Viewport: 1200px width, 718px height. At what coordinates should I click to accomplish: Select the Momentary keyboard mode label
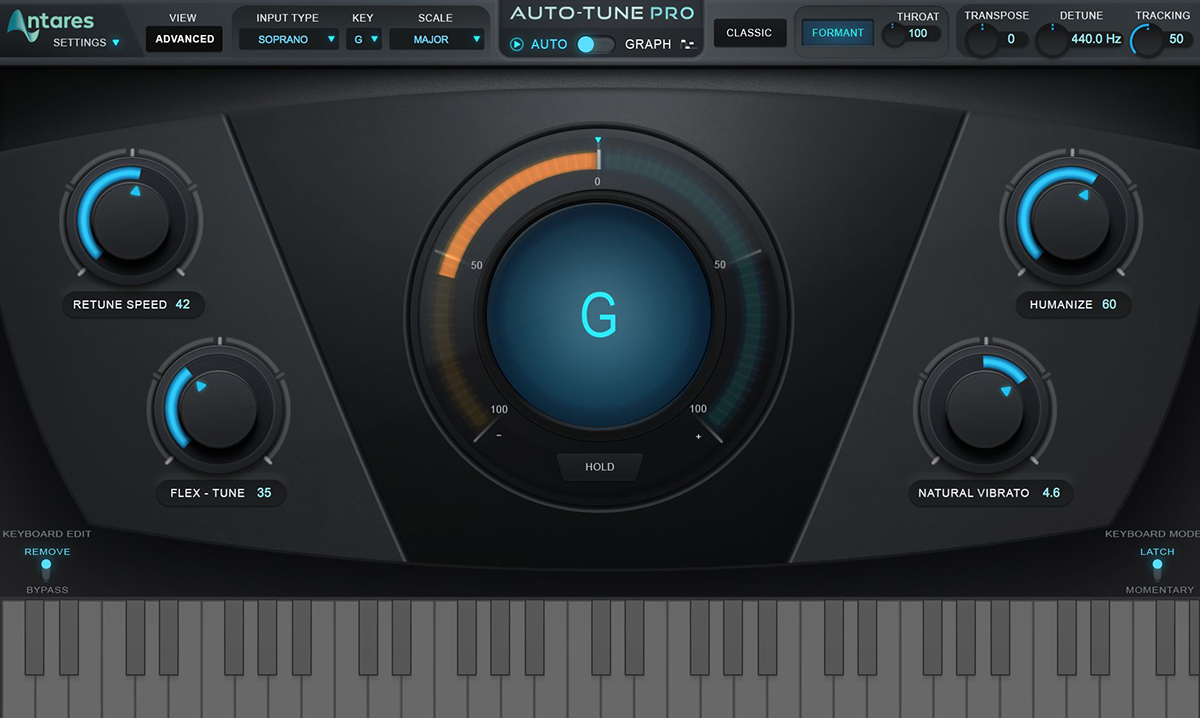[x=1160, y=590]
